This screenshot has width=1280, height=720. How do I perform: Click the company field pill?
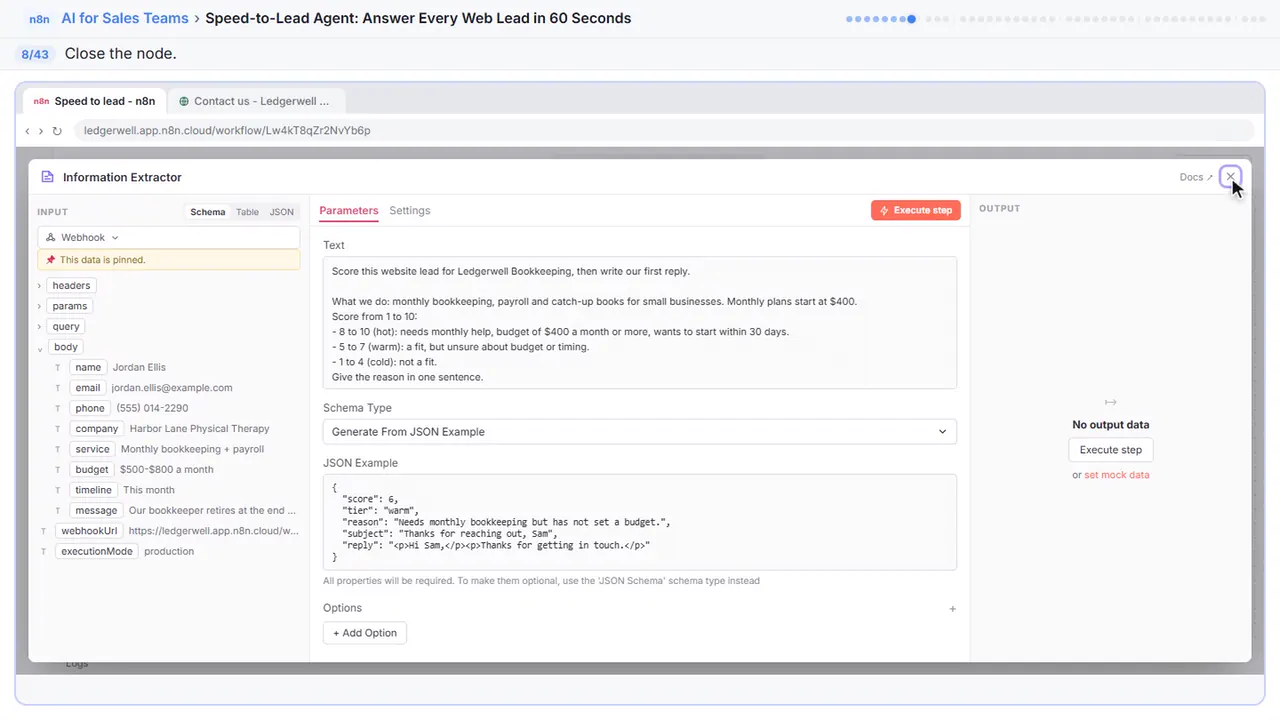(96, 429)
